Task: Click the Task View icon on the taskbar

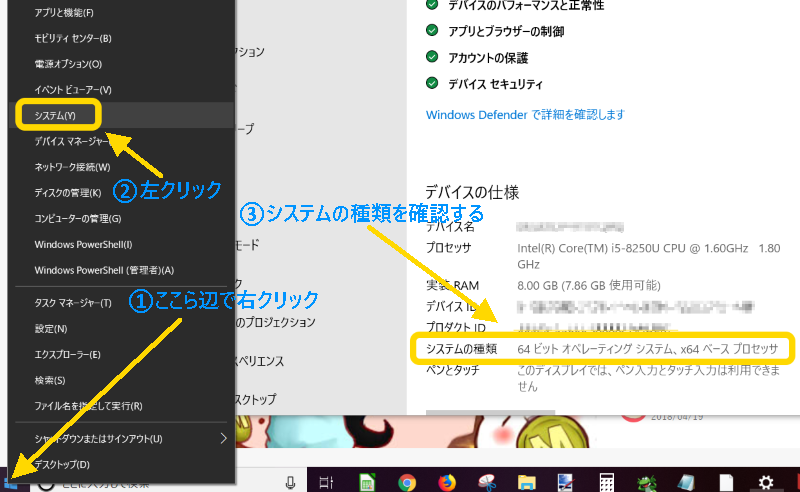Action: click(326, 482)
